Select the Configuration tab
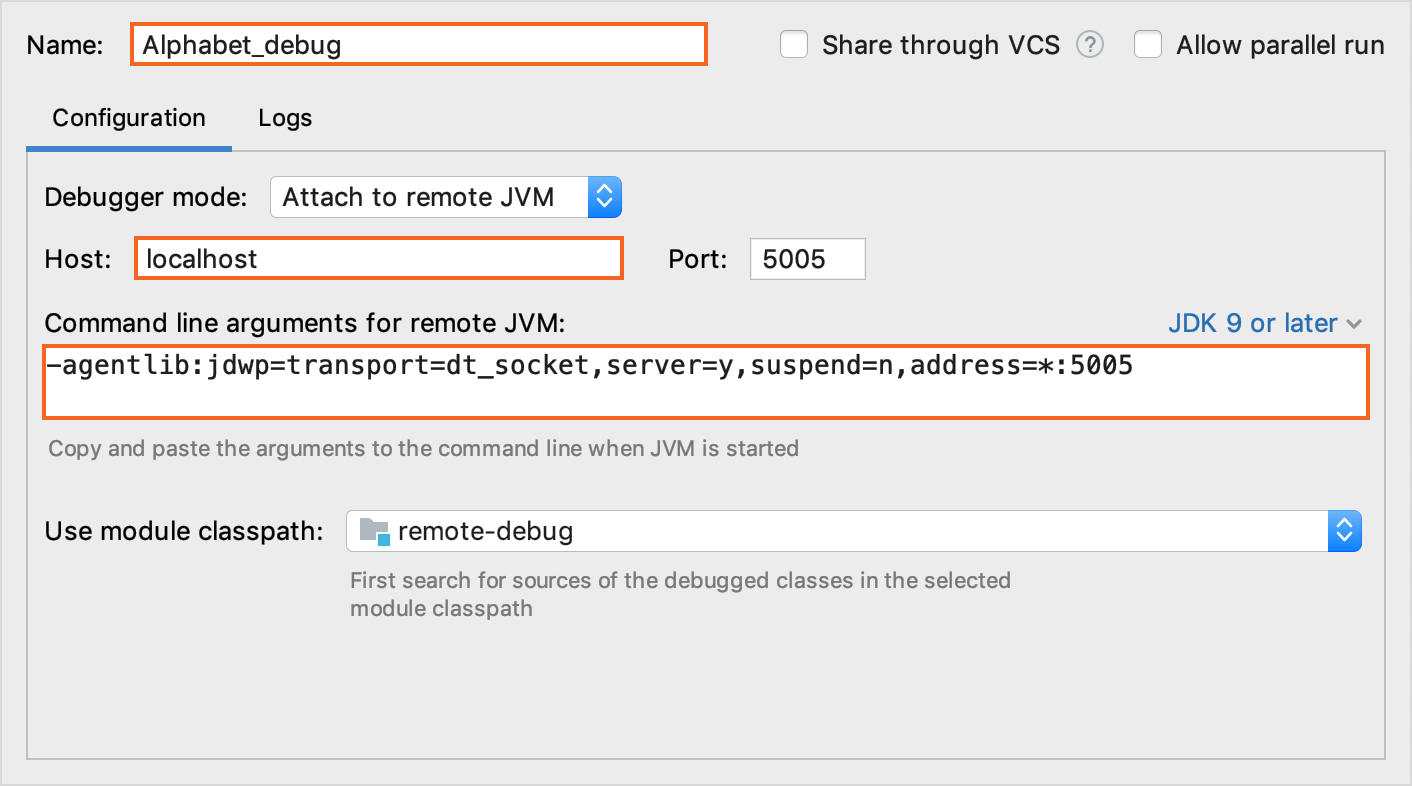This screenshot has height=786, width=1412. (127, 117)
